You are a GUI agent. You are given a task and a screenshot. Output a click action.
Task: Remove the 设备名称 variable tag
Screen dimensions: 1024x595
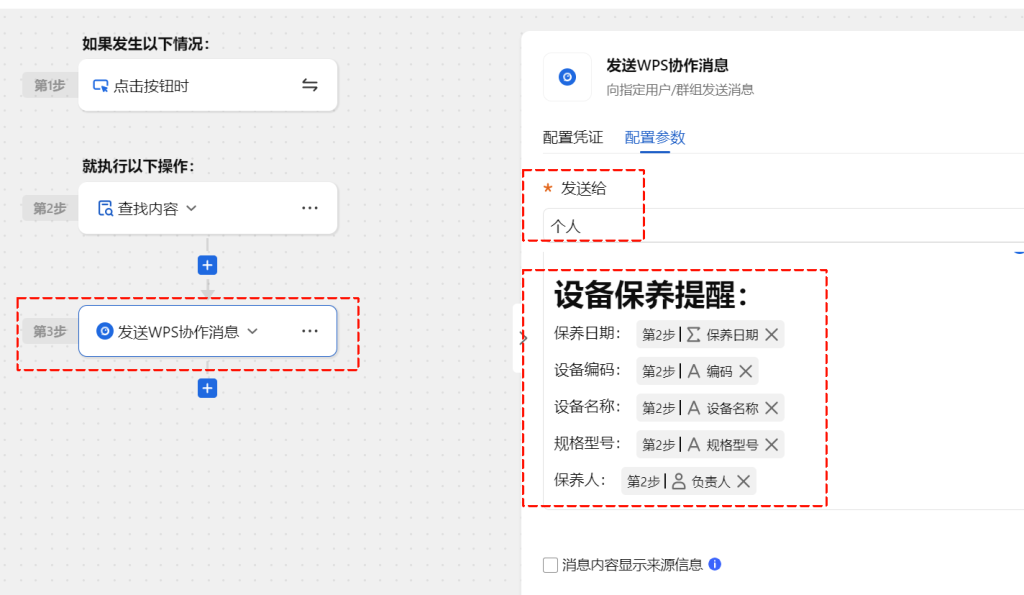tap(771, 408)
